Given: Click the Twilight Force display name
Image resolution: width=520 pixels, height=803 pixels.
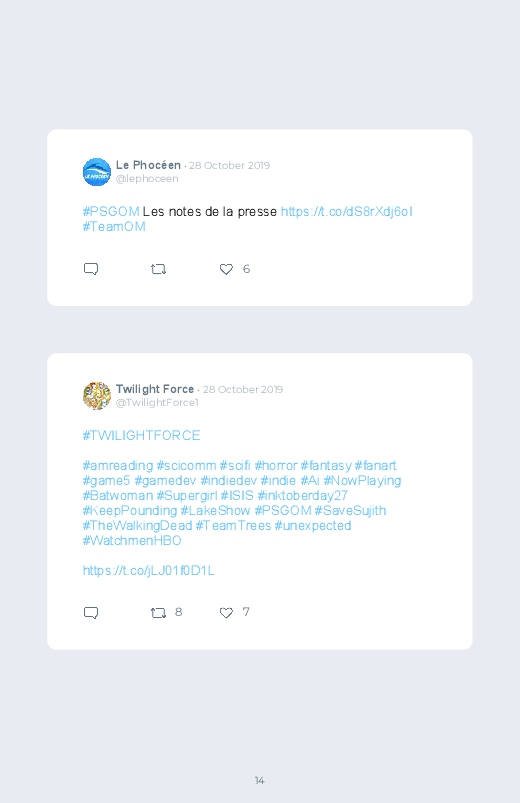Looking at the screenshot, I should click(x=155, y=389).
